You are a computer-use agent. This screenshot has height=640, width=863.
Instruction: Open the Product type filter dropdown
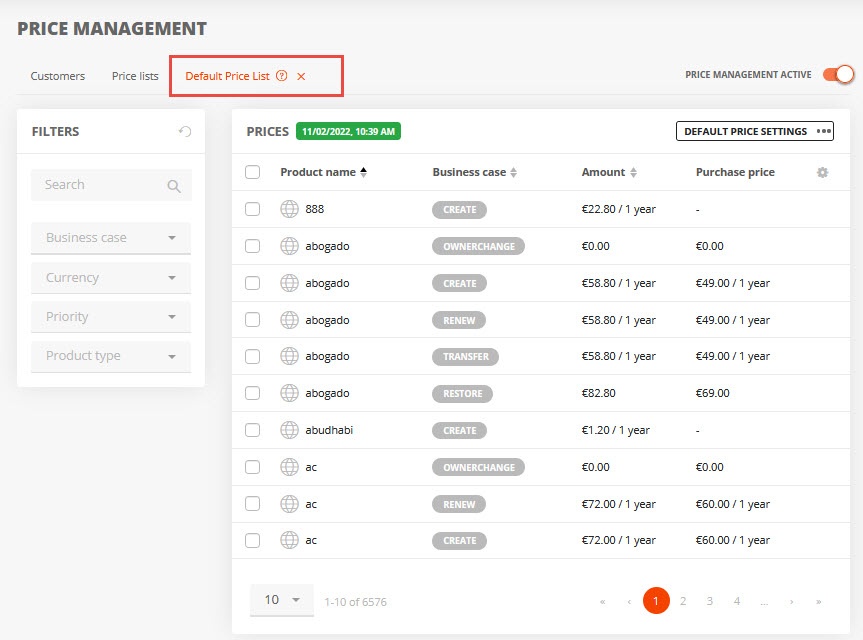pos(111,356)
